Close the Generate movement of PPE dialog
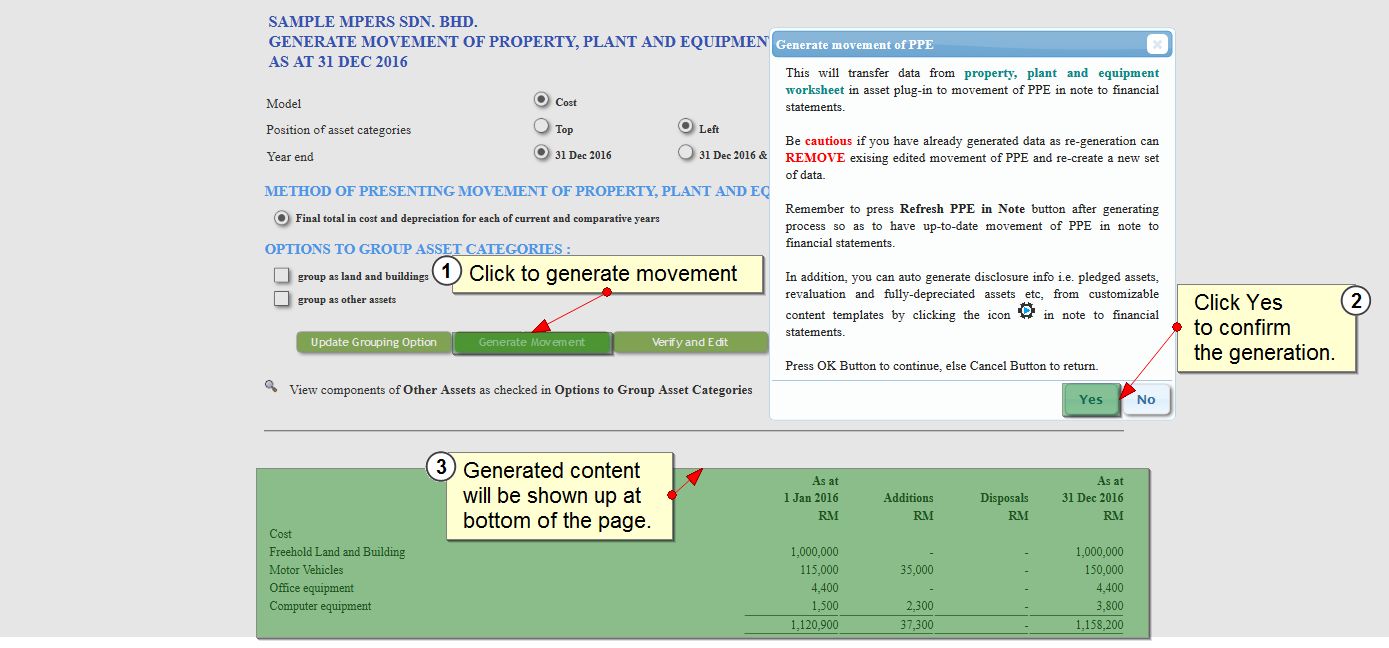Viewport: 1389px width, 648px height. 1156,44
